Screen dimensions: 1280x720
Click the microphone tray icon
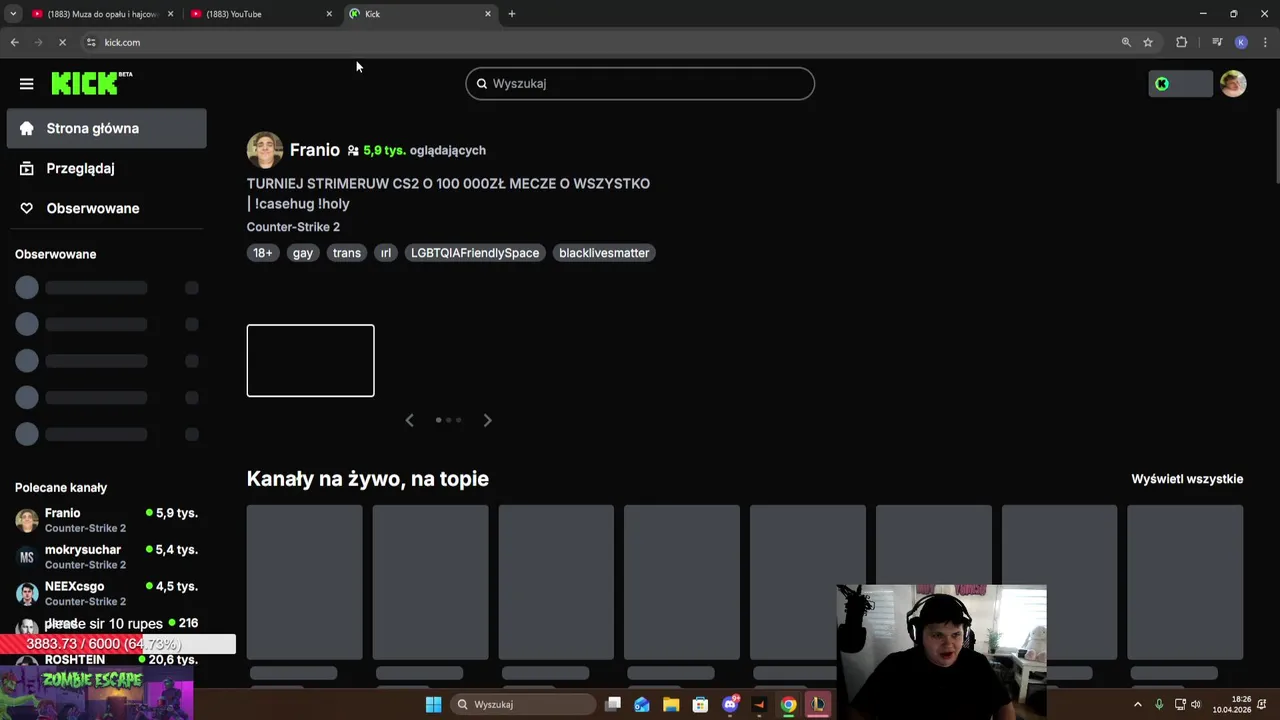(1159, 704)
